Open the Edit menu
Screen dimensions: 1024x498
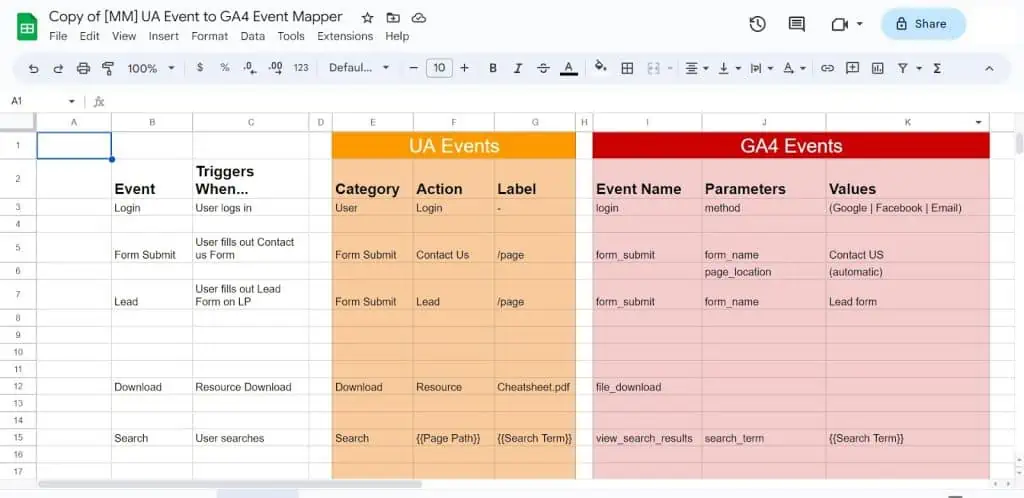pos(89,37)
